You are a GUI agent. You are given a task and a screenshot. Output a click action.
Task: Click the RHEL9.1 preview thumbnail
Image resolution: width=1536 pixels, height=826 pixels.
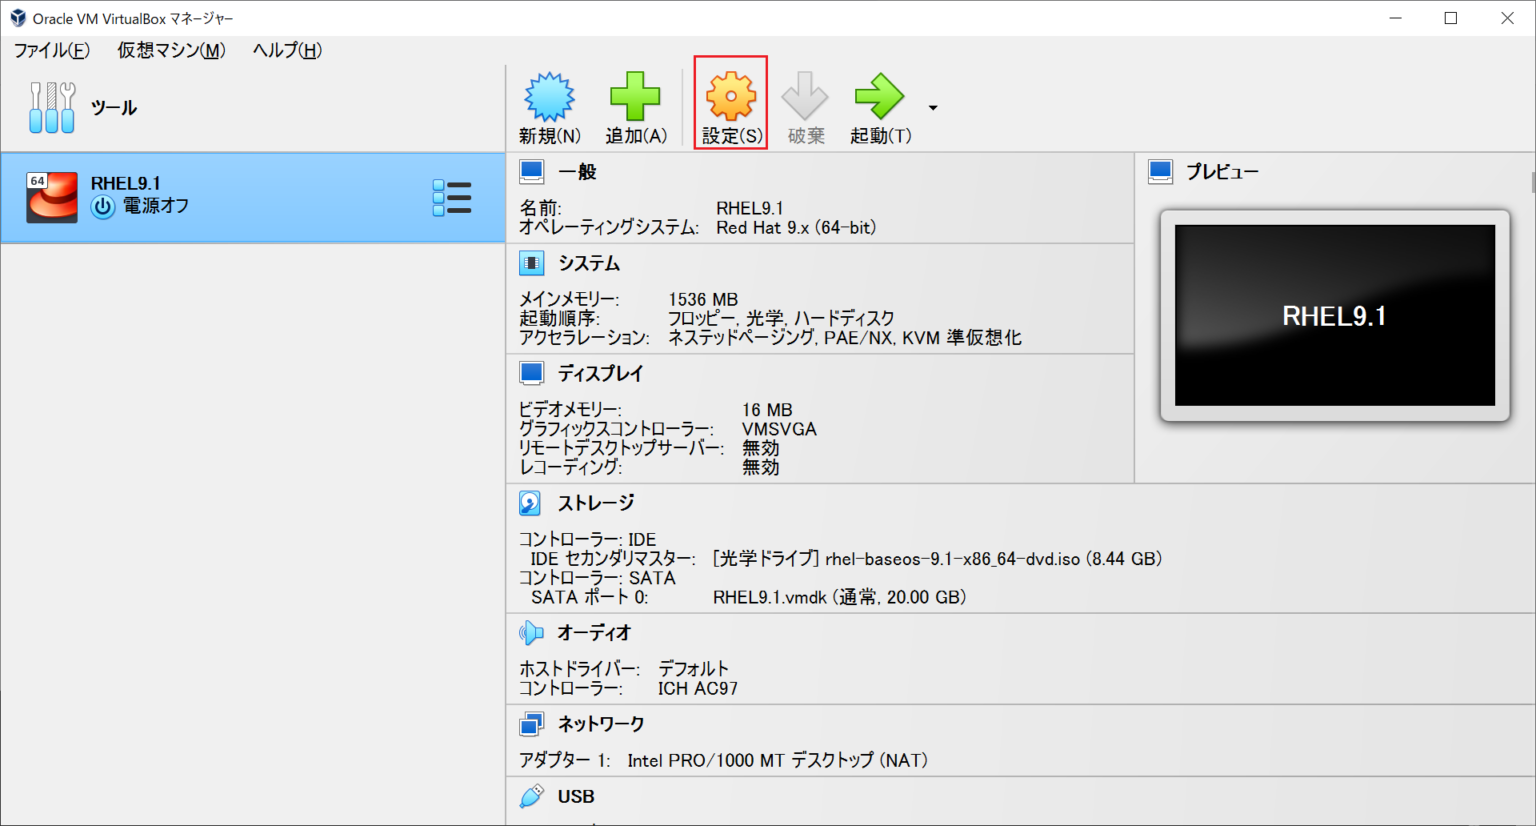1334,314
